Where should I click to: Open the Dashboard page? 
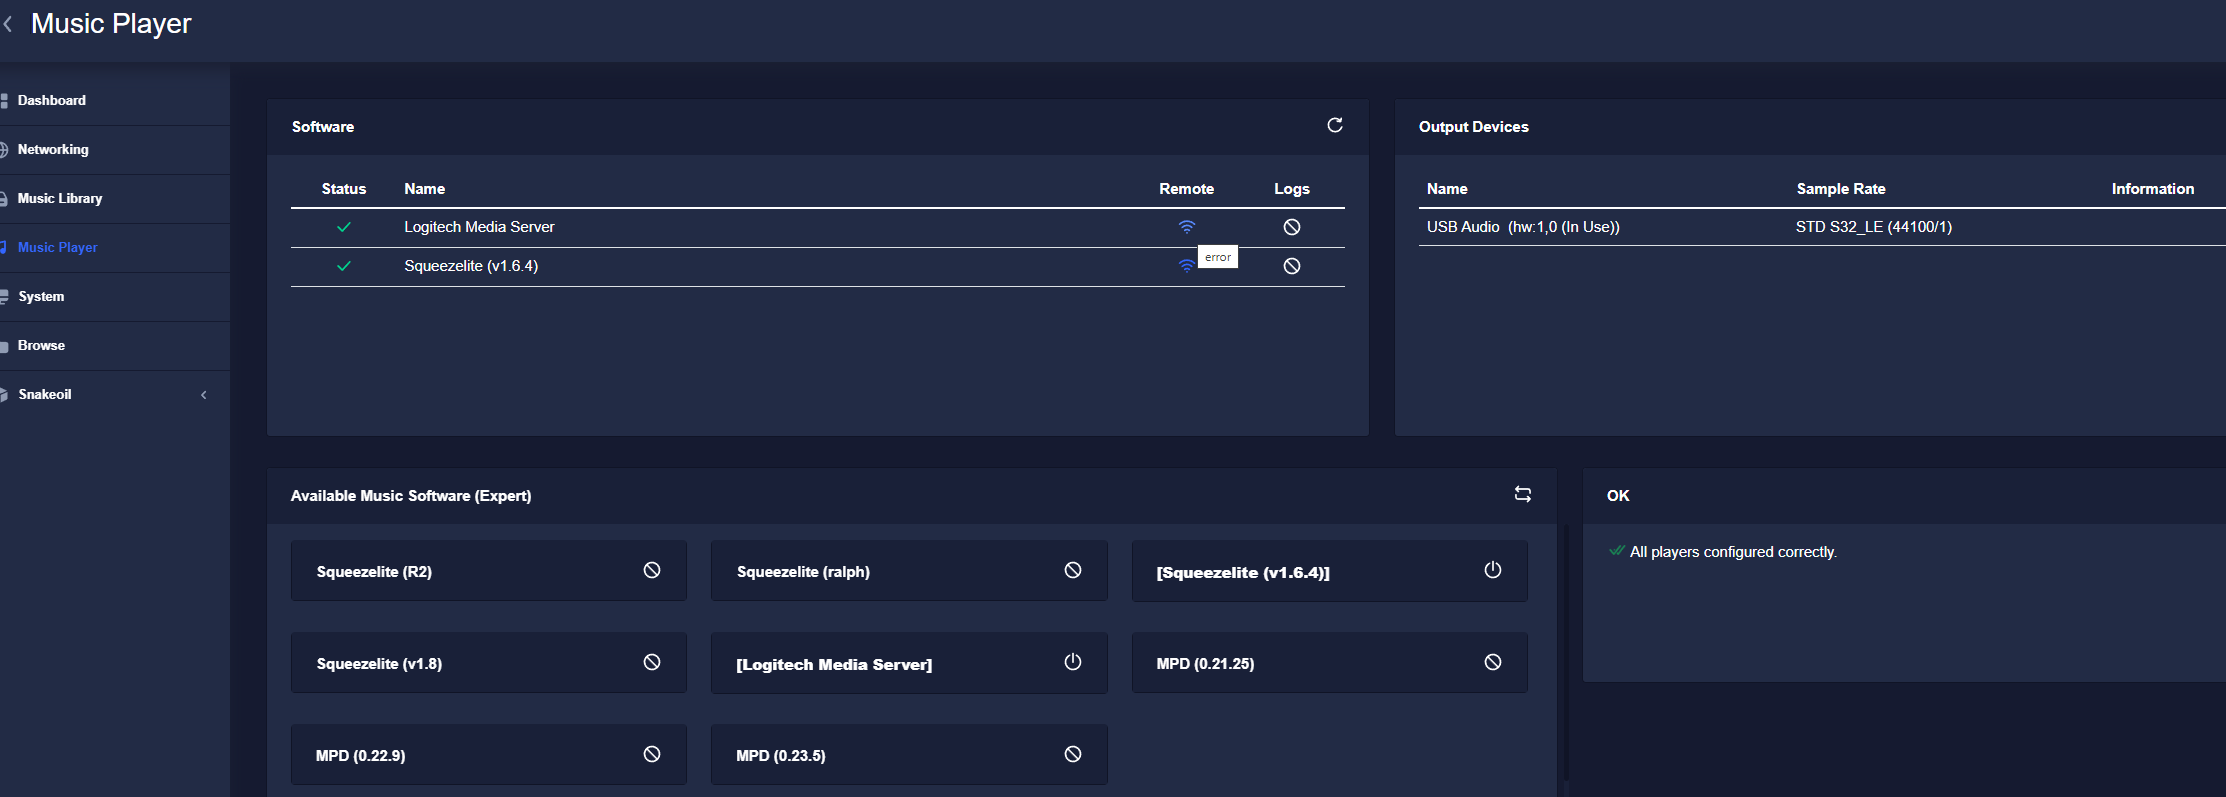115,100
